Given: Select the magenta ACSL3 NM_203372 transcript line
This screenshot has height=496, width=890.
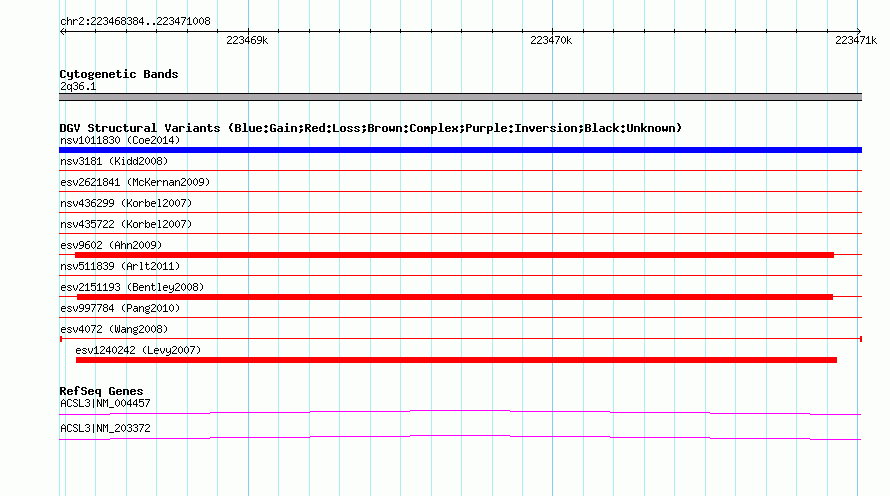Looking at the screenshot, I should pos(460,437).
